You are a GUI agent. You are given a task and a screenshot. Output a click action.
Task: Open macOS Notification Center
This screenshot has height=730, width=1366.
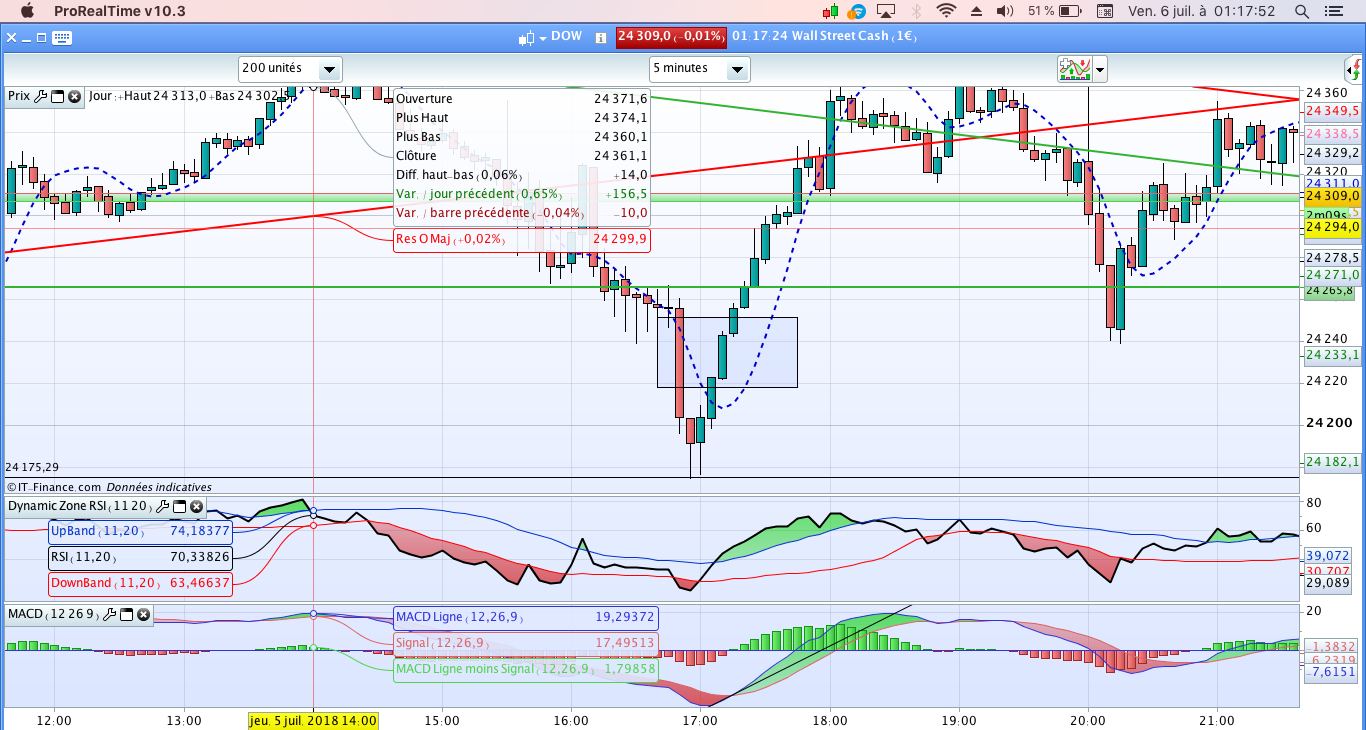[x=1332, y=11]
